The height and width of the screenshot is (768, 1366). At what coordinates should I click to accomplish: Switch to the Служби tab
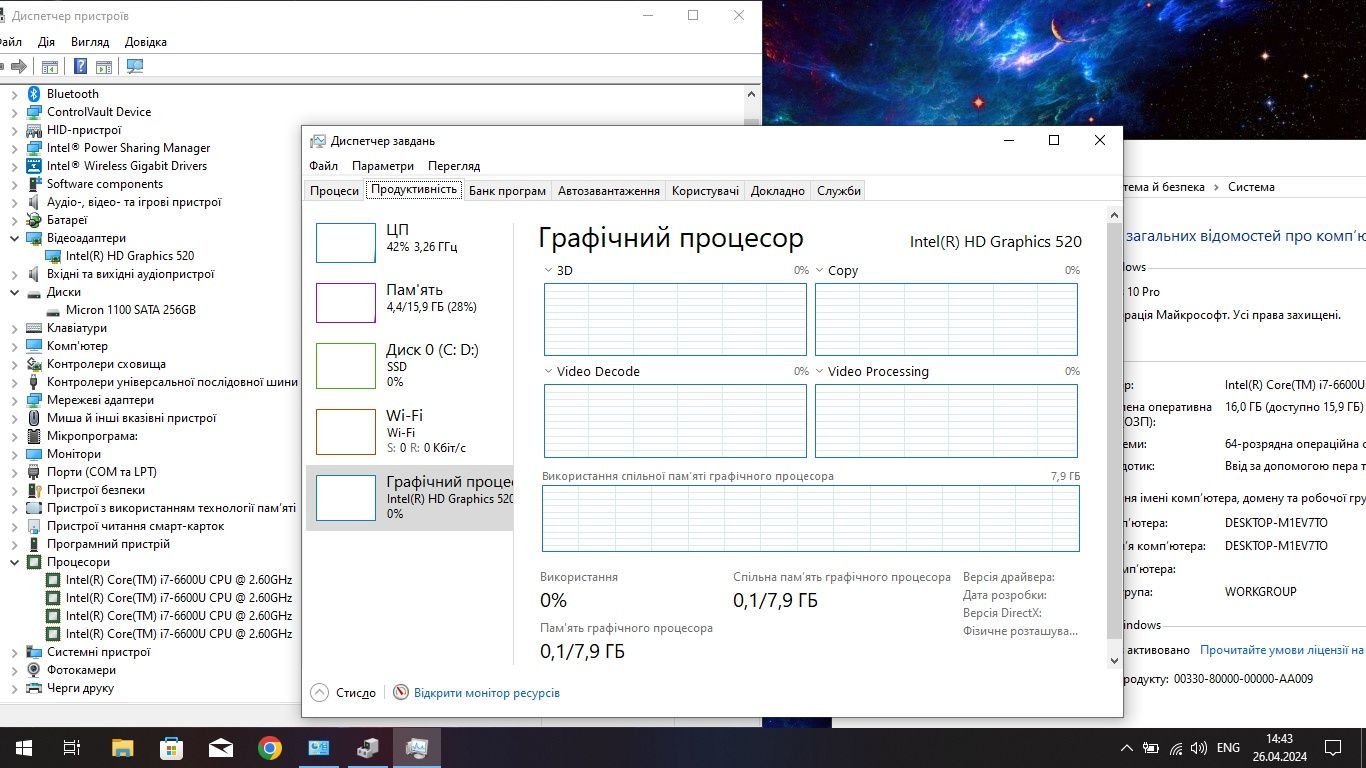tap(839, 191)
